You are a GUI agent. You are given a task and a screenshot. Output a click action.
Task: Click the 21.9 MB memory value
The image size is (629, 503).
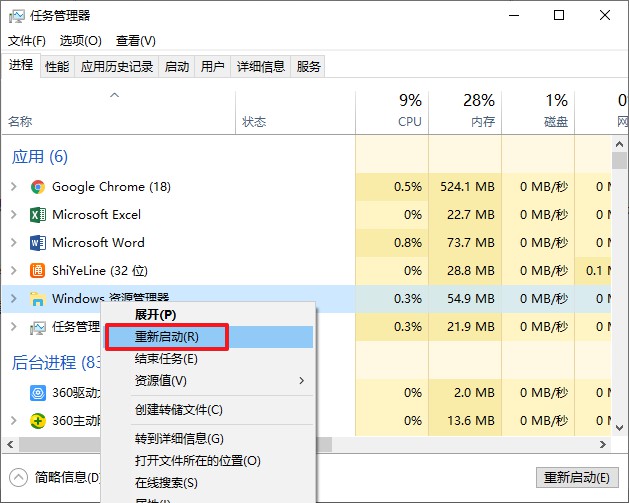coord(471,327)
